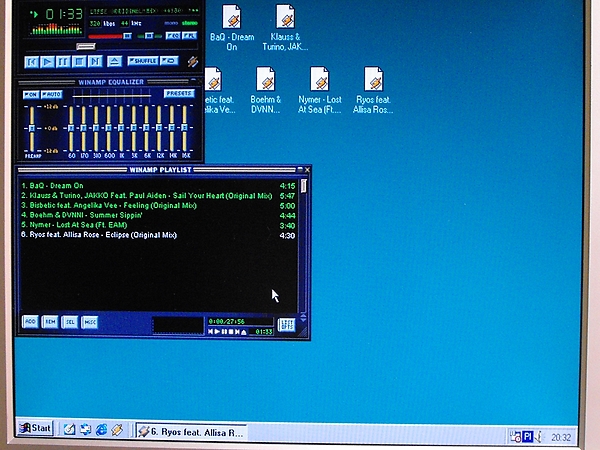Click the Winamp Playlist window shade button

(300, 170)
